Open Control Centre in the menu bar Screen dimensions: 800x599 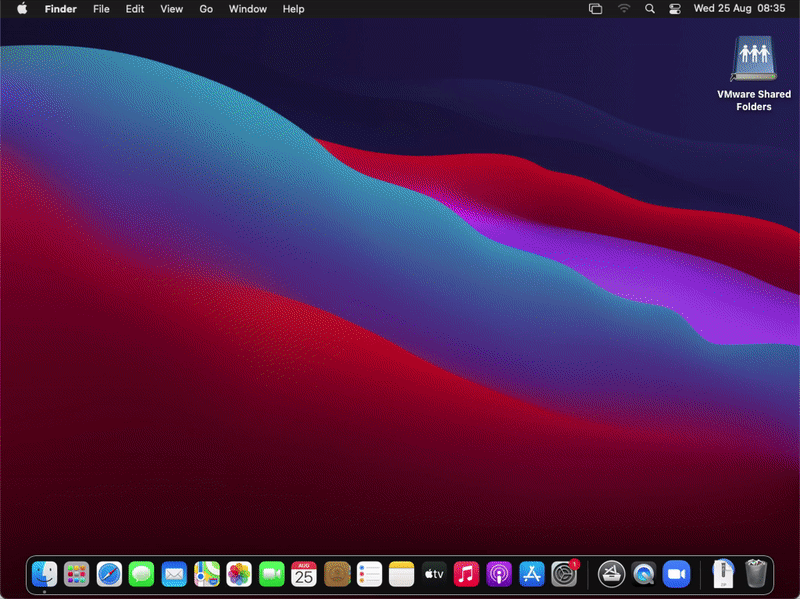[x=674, y=9]
